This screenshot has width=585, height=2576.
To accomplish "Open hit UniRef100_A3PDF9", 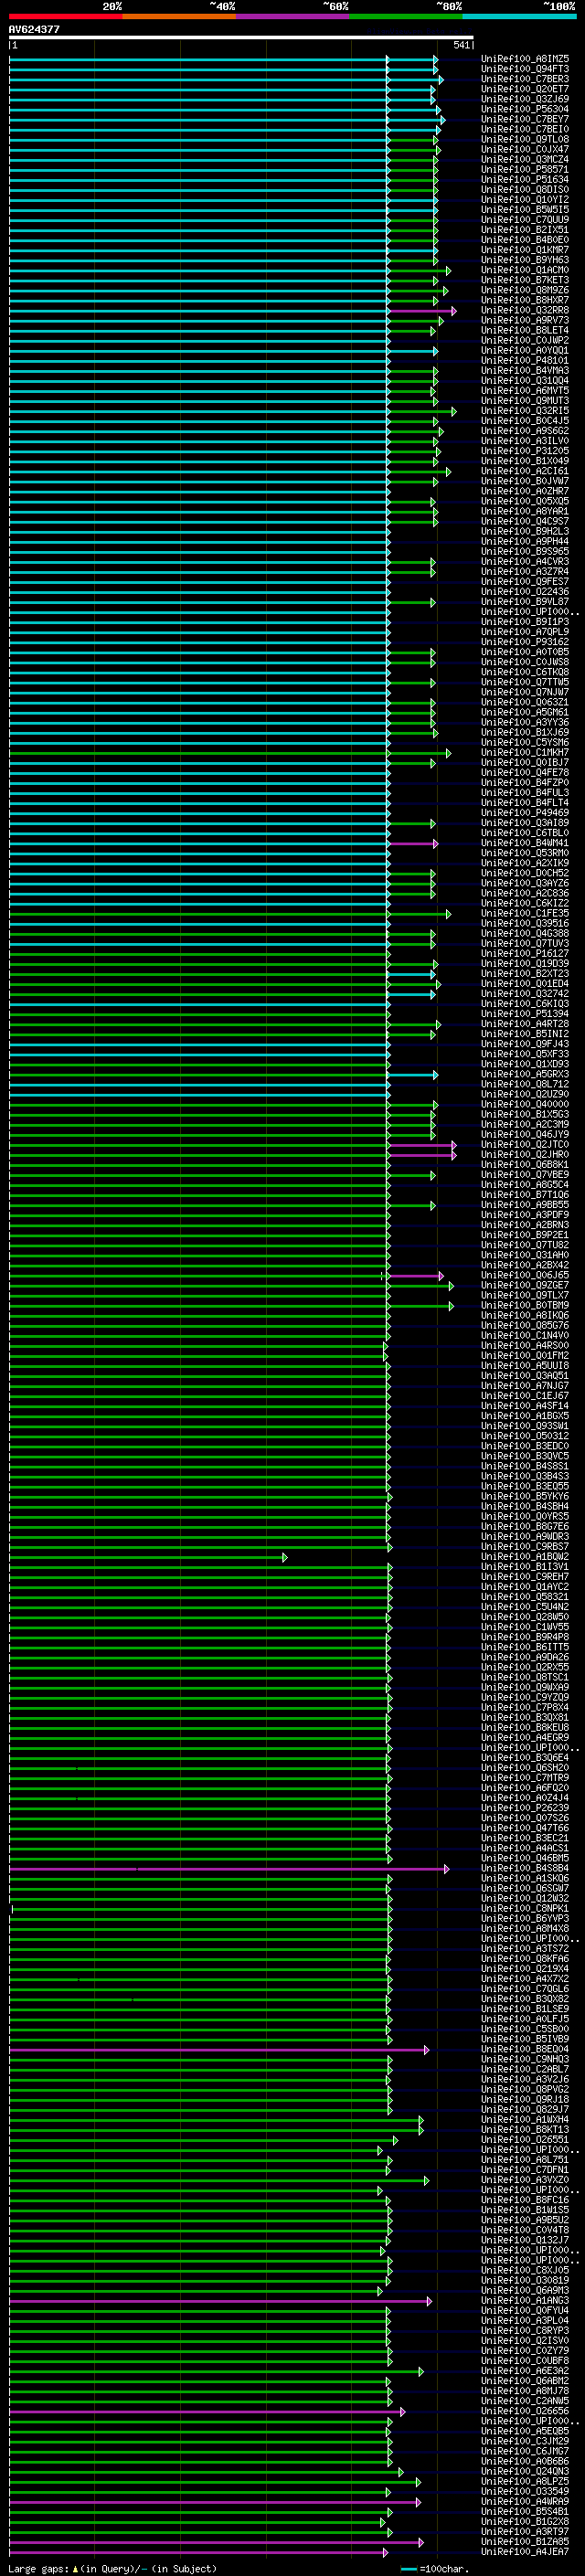I will (525, 1215).
